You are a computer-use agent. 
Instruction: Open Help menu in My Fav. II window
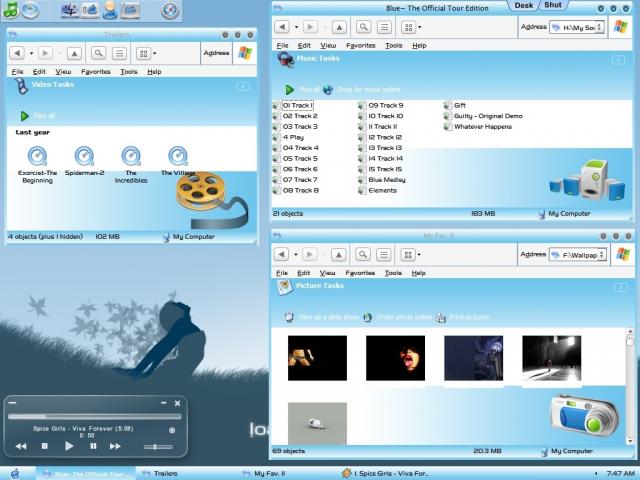tap(418, 273)
